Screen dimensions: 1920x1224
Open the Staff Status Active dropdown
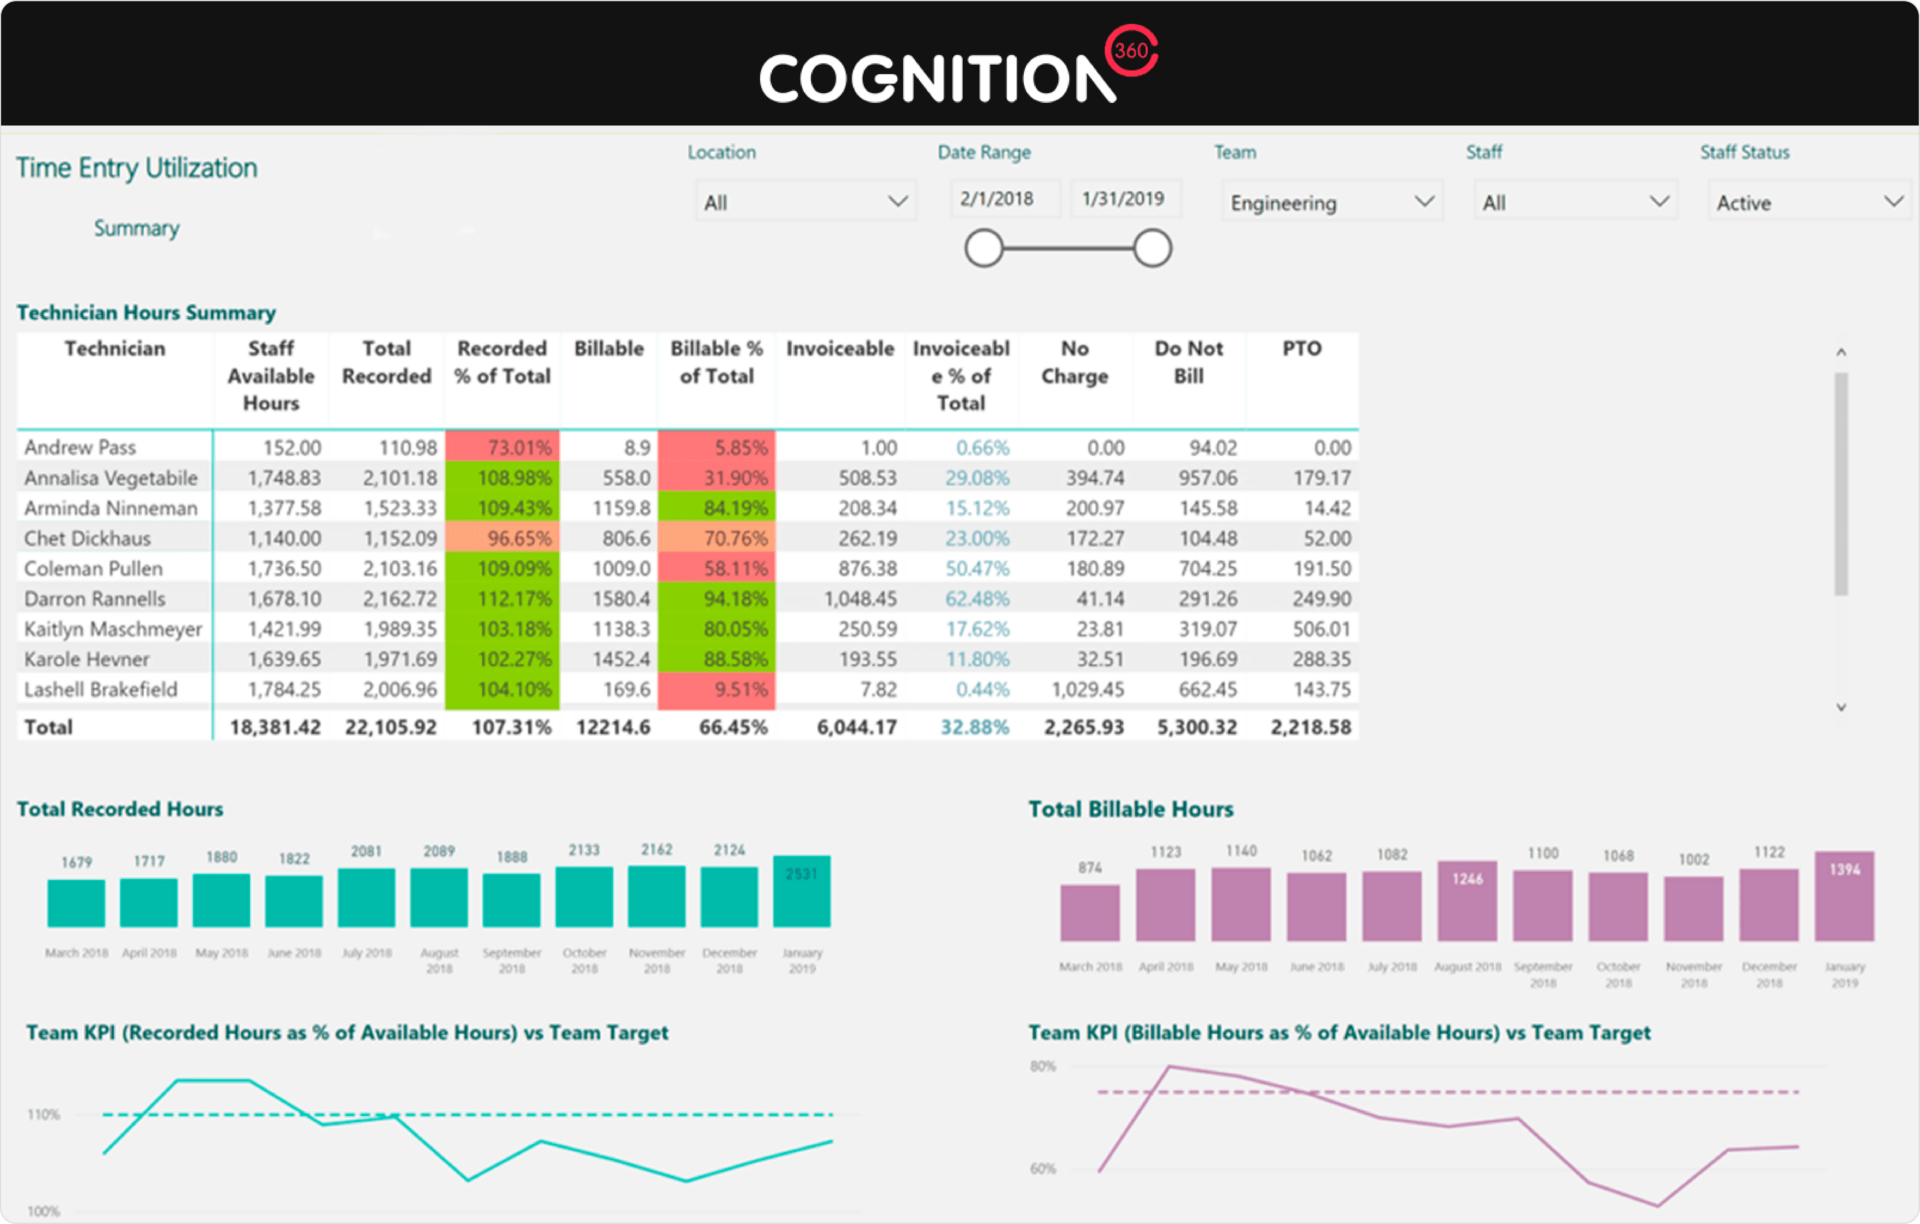click(1808, 202)
